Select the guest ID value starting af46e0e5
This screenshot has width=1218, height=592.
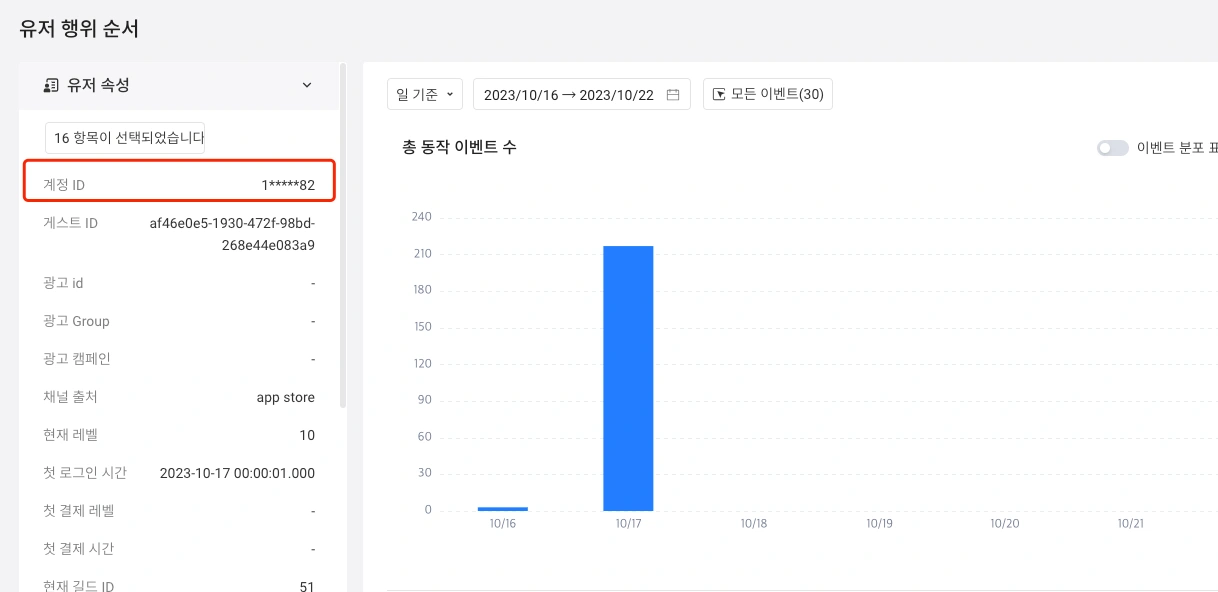pos(232,234)
